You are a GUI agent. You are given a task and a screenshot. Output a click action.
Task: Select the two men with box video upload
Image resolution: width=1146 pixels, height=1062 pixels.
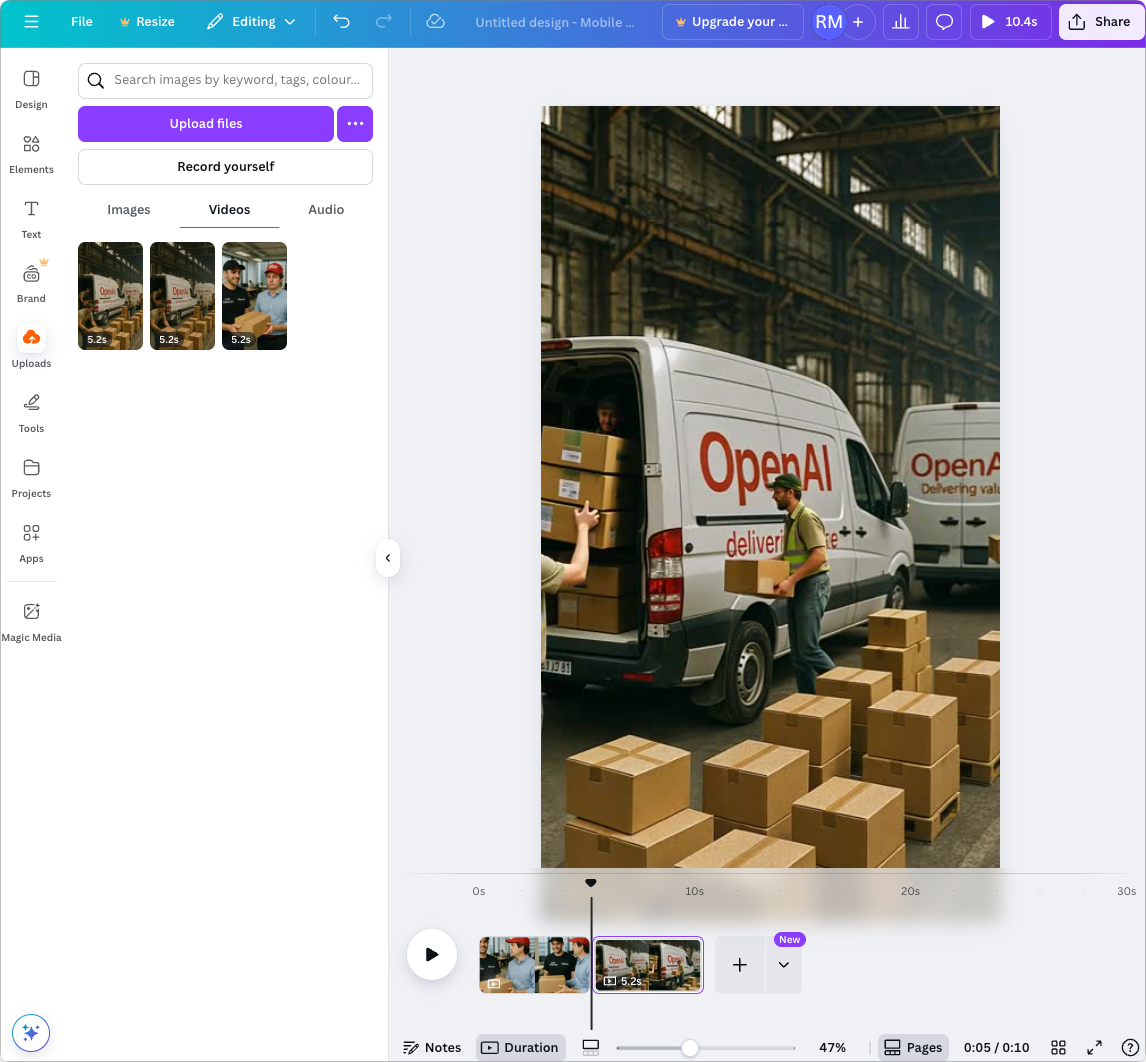click(x=254, y=296)
